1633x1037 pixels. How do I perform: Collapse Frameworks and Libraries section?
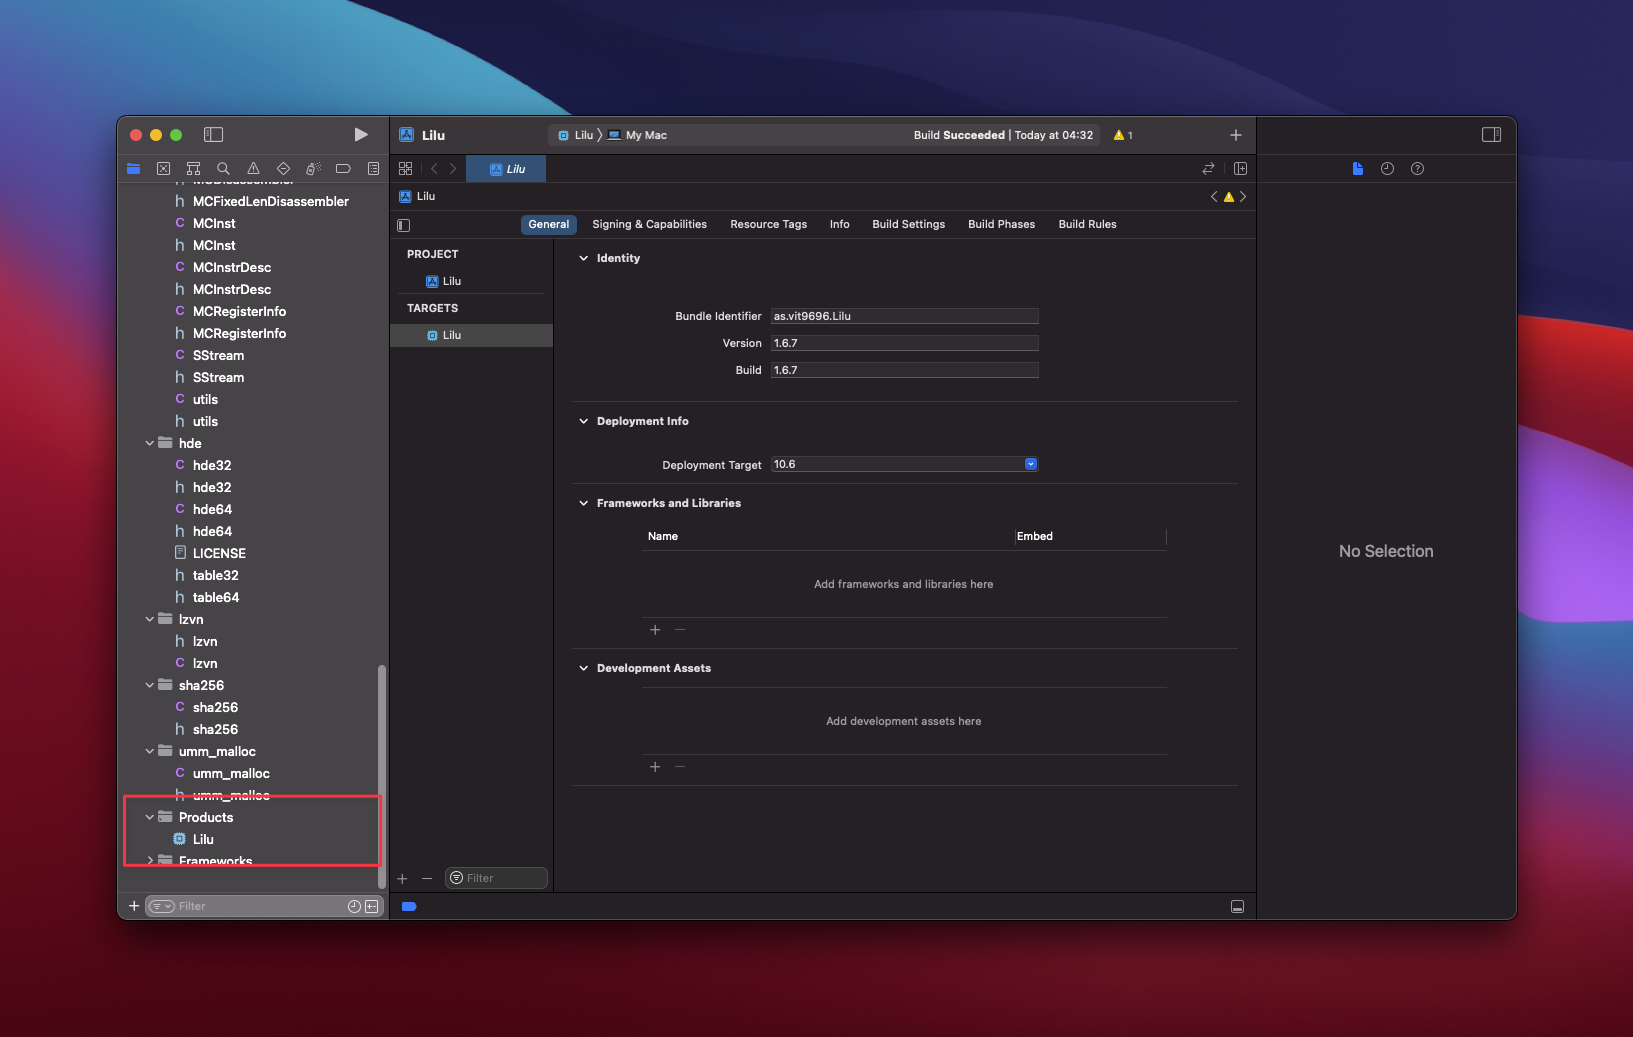[x=584, y=503]
